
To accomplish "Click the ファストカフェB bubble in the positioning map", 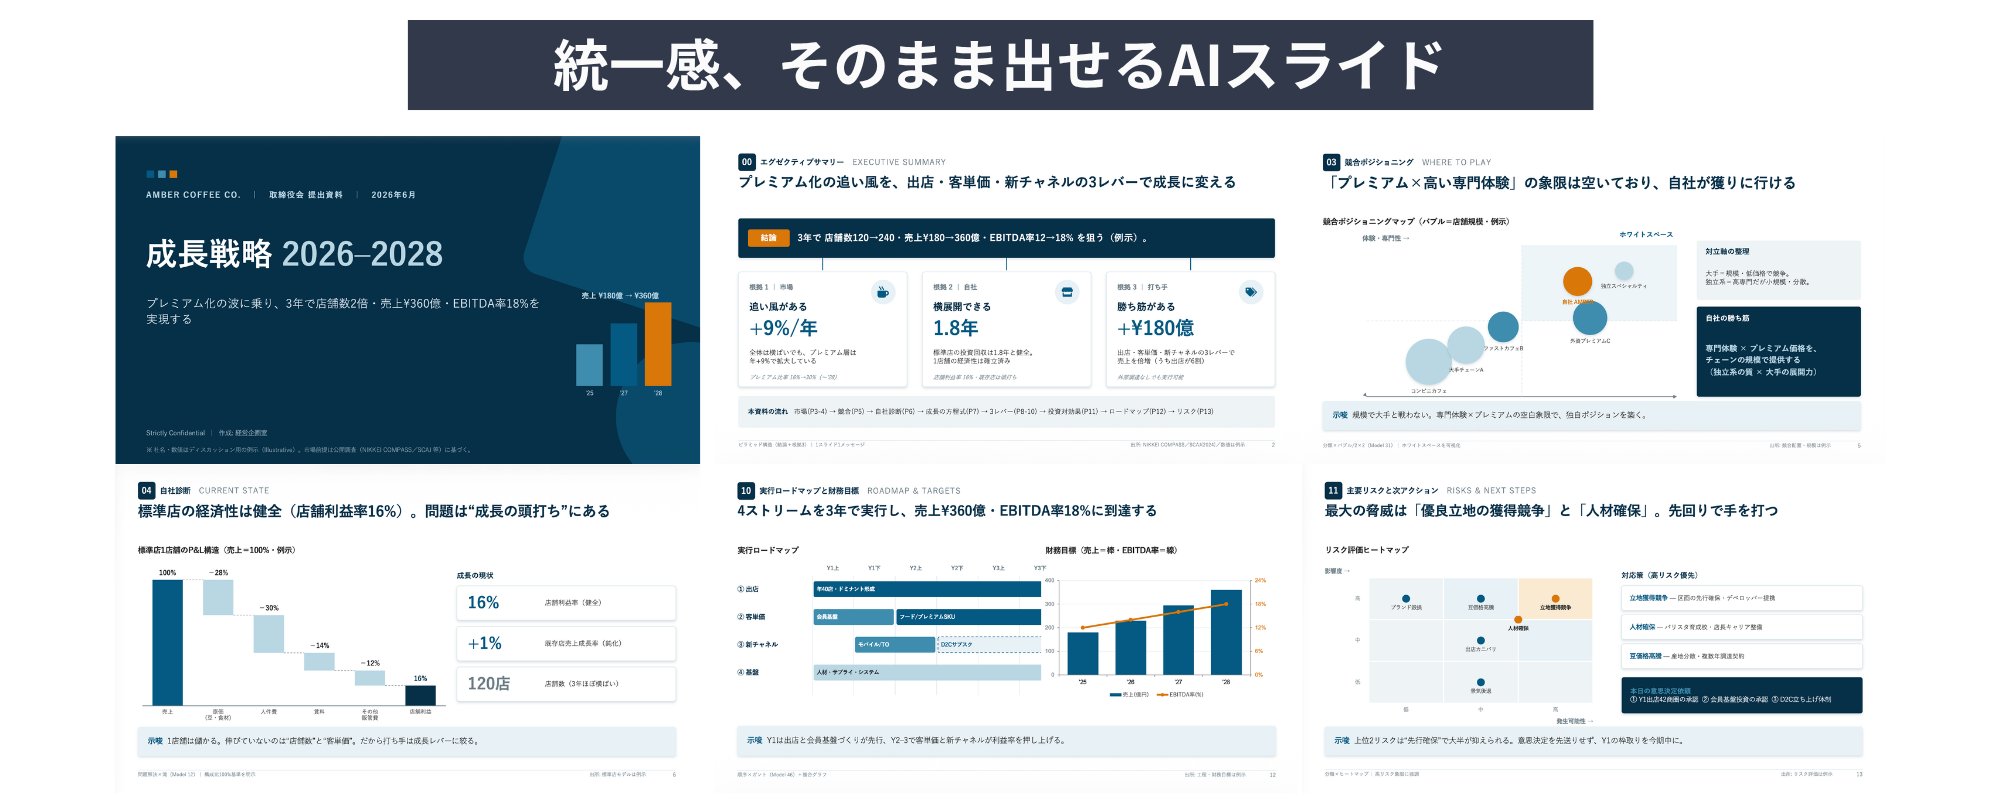I will click(1503, 326).
